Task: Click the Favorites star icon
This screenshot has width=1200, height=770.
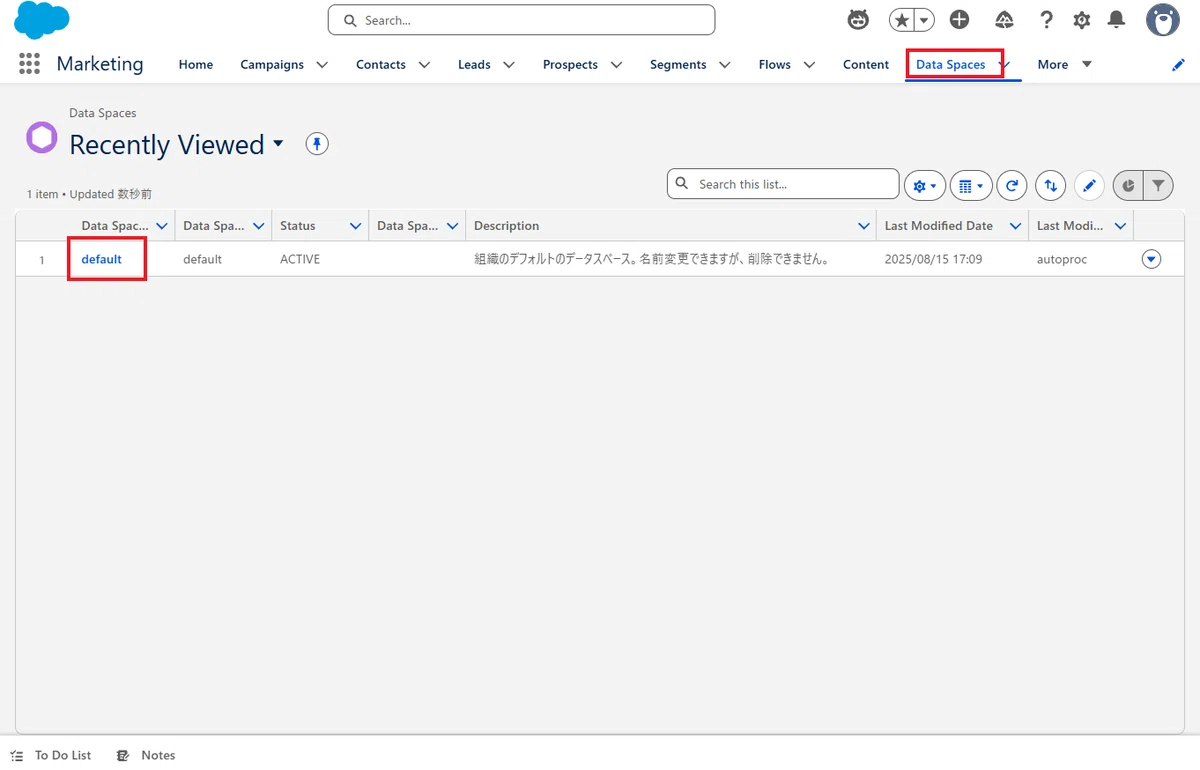Action: coord(902,20)
